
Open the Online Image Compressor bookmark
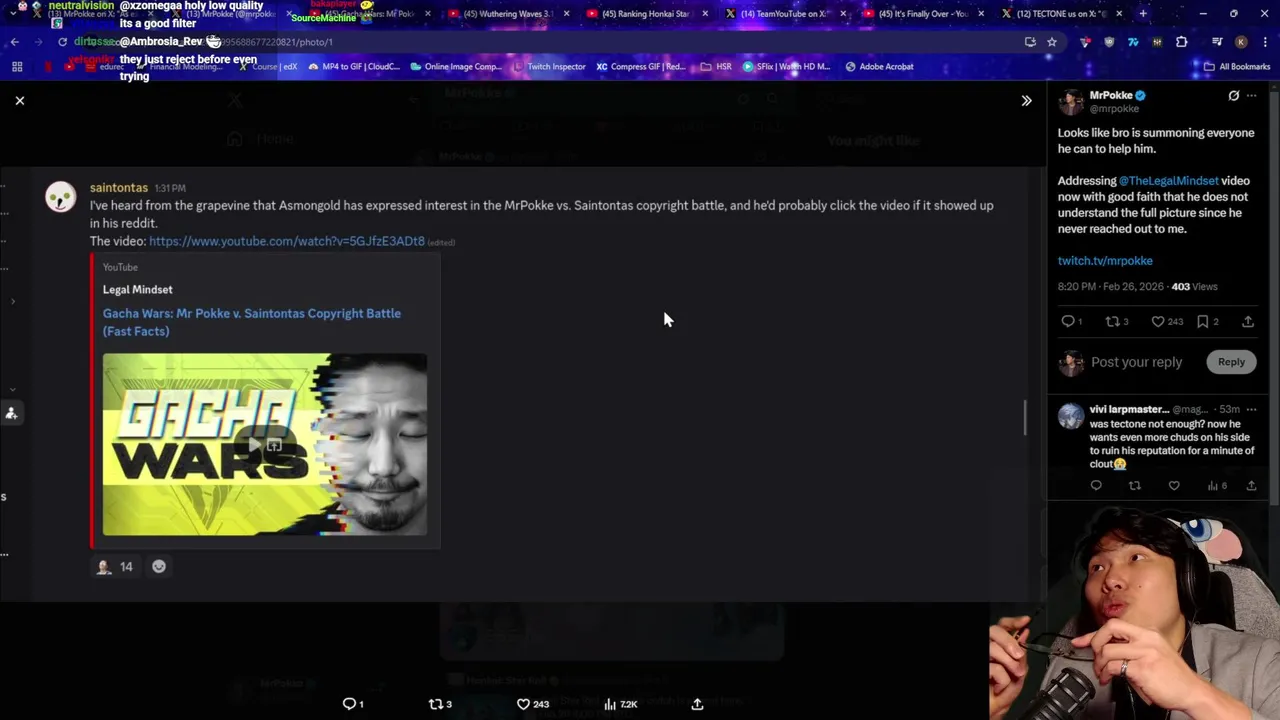pos(455,67)
